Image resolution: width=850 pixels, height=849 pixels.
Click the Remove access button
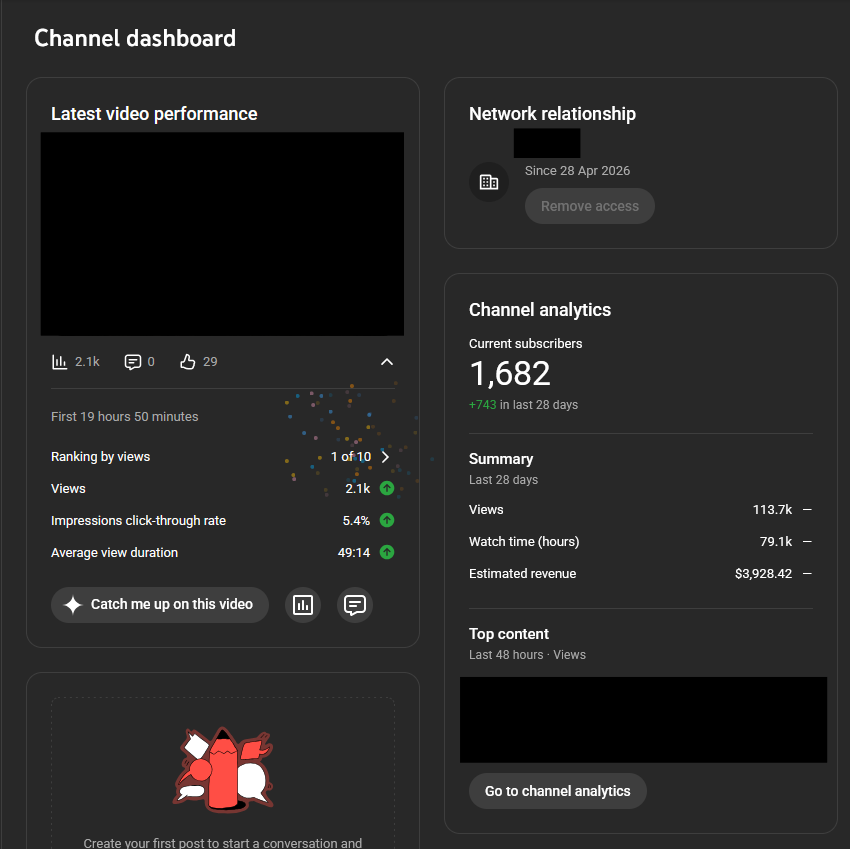[x=590, y=206]
